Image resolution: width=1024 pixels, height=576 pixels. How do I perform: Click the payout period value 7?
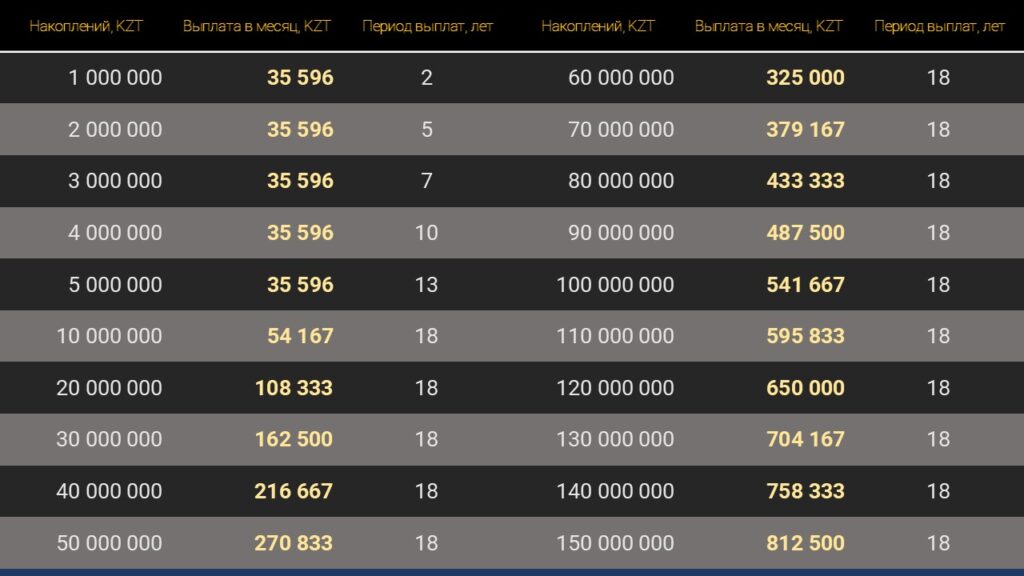(x=426, y=181)
